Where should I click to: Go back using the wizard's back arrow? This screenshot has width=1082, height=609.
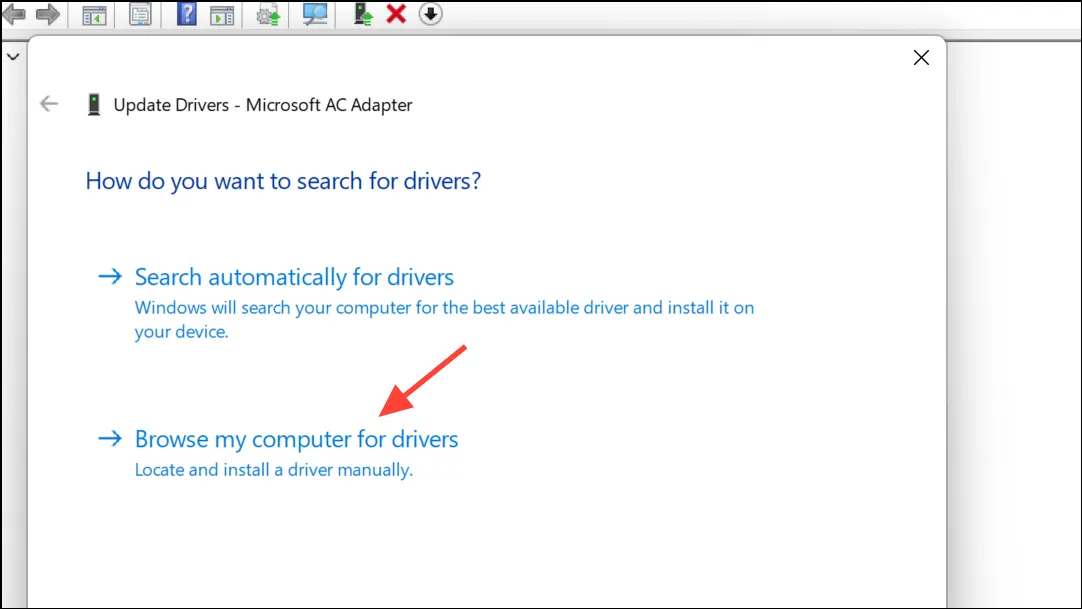point(49,104)
